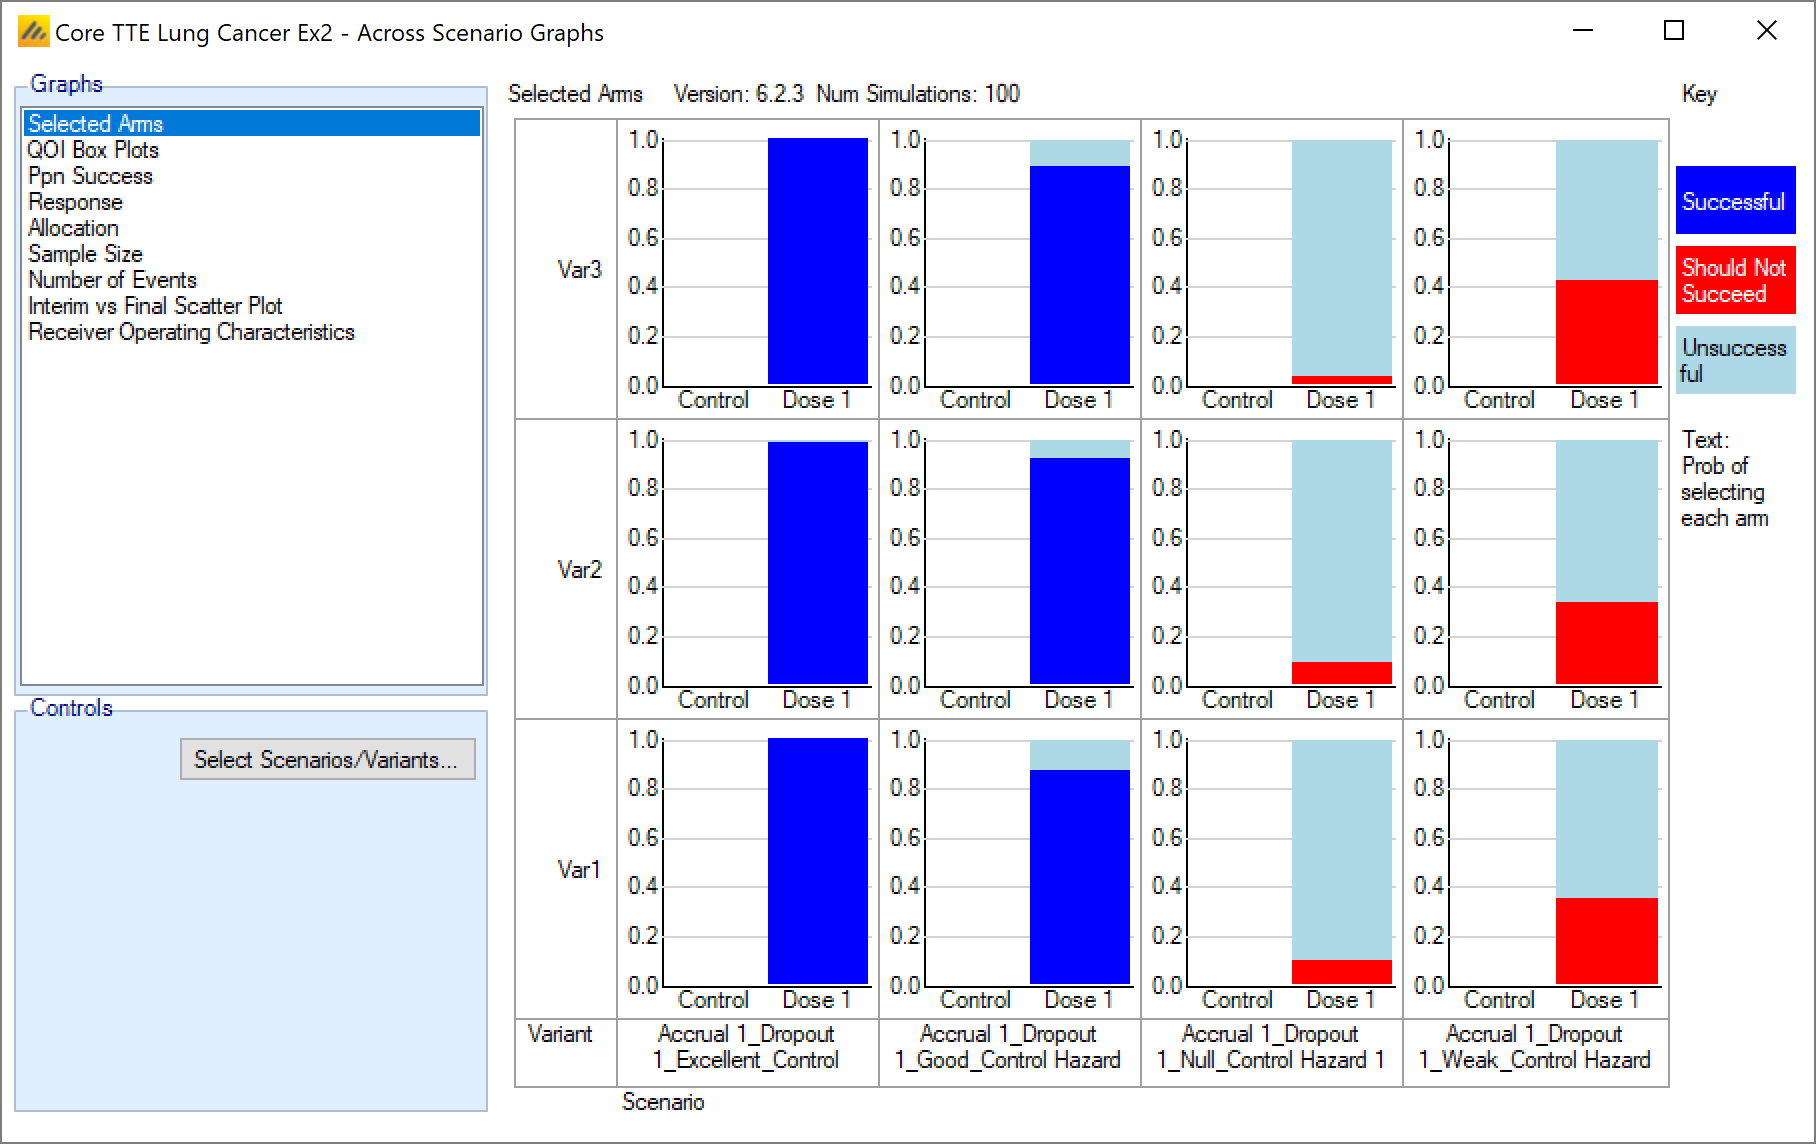
Task: Minimize the Across Scenario Graphs window
Action: tap(1583, 31)
